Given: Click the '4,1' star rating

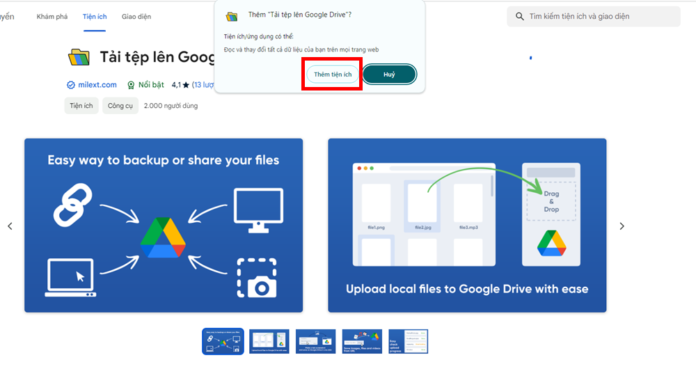Looking at the screenshot, I should [180, 85].
